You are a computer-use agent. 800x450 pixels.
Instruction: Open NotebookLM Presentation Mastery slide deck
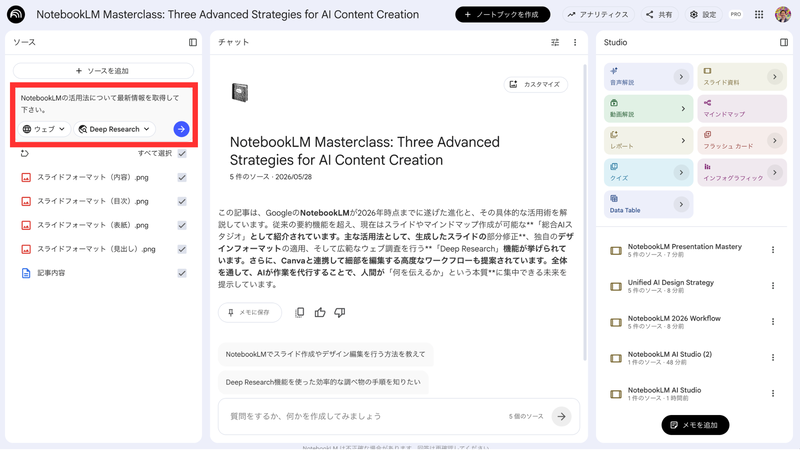(684, 250)
